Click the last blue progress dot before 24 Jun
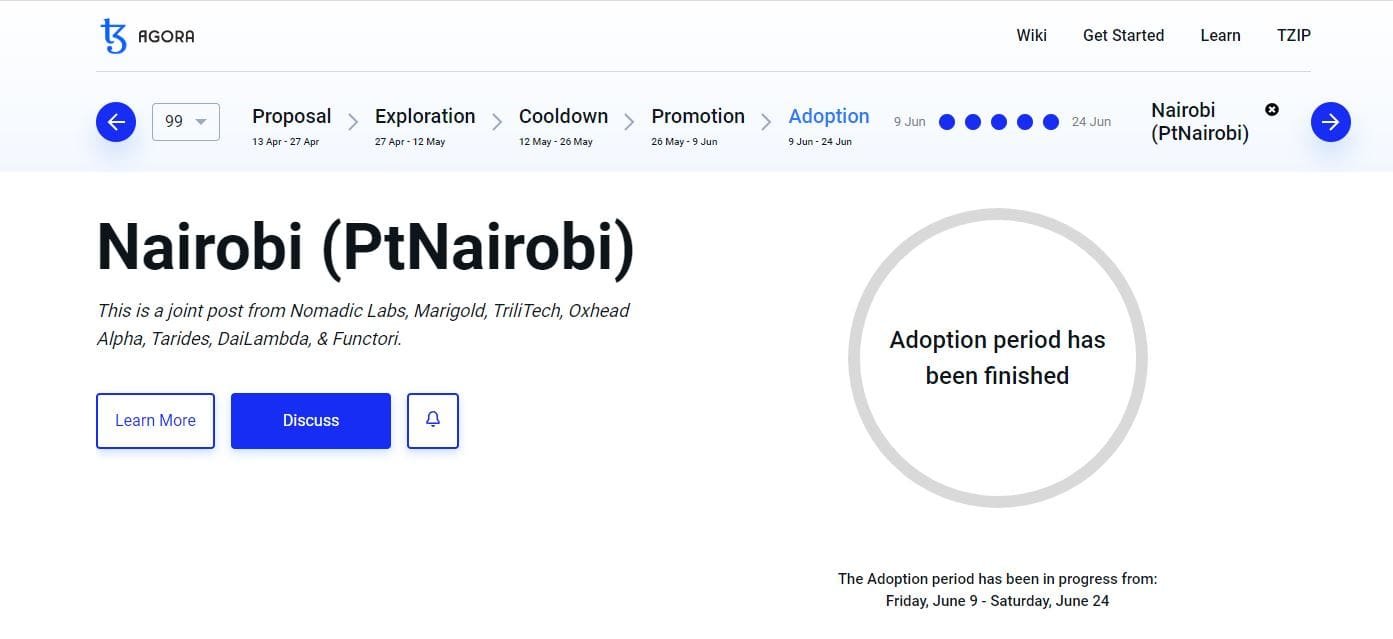This screenshot has height=639, width=1393. pyautogui.click(x=1051, y=121)
